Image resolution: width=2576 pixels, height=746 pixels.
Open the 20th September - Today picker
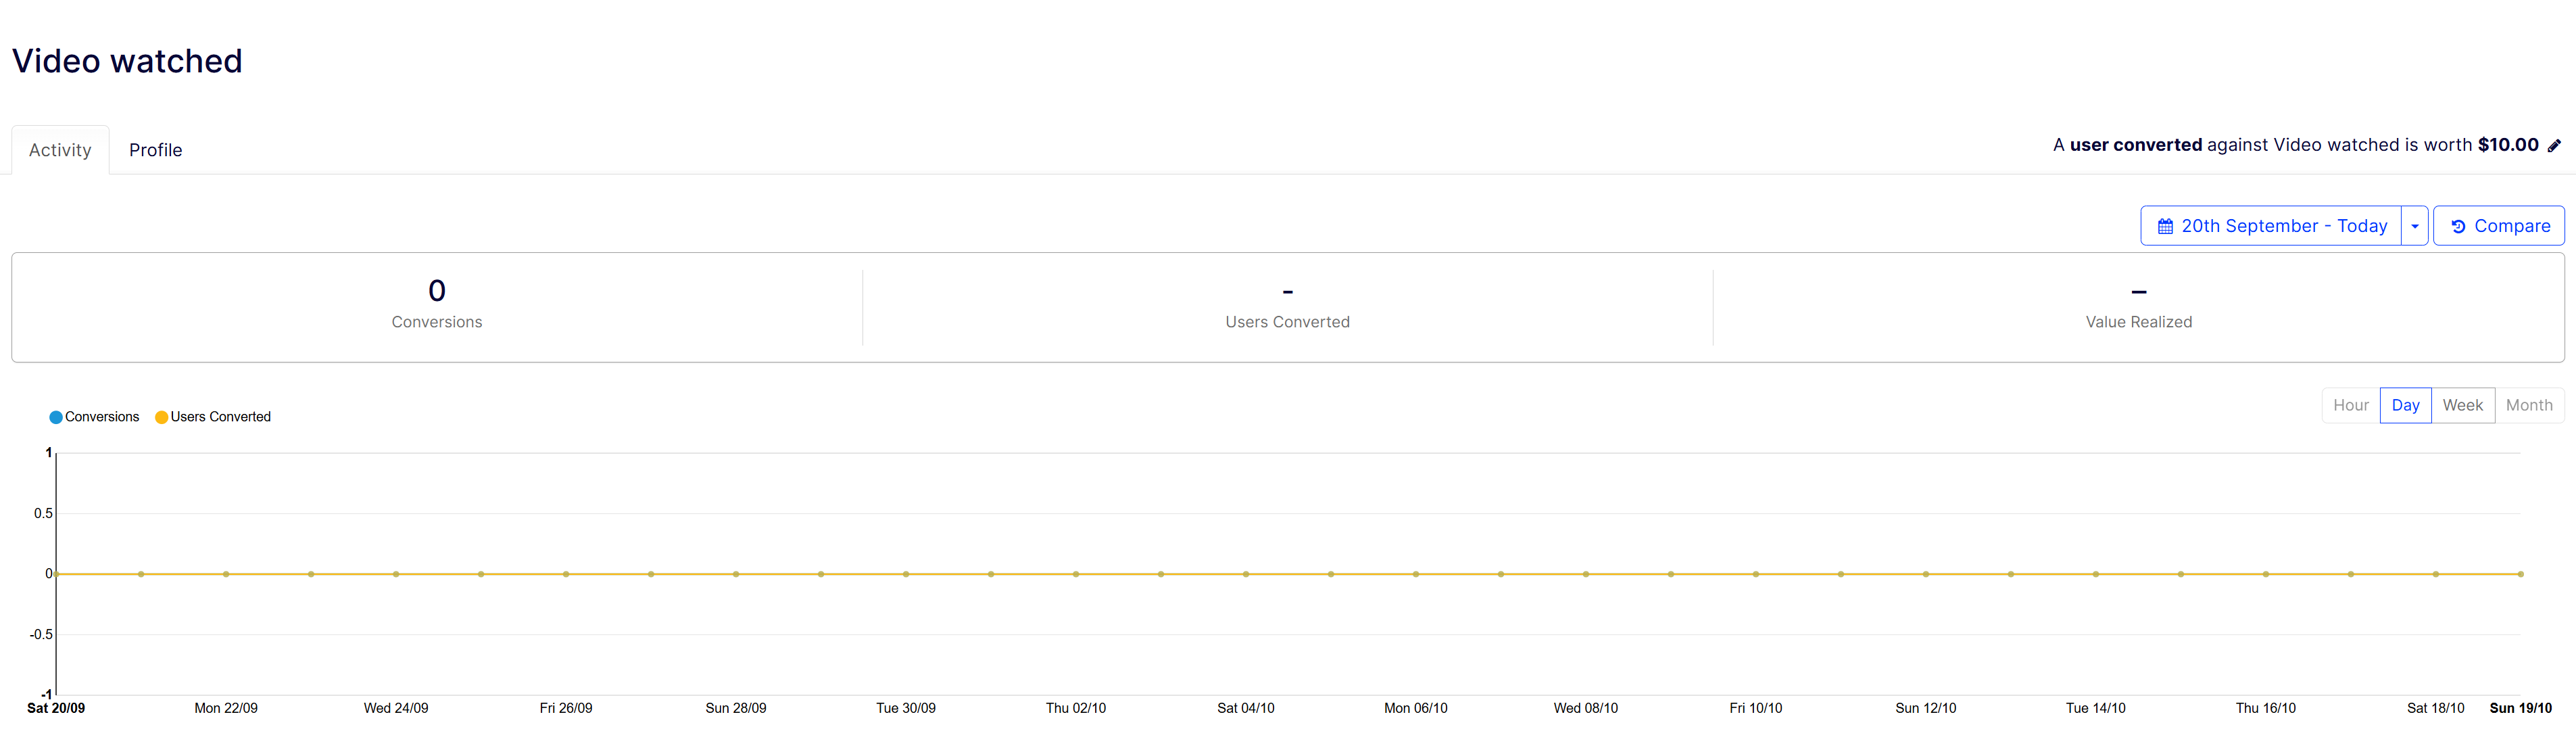click(2283, 227)
